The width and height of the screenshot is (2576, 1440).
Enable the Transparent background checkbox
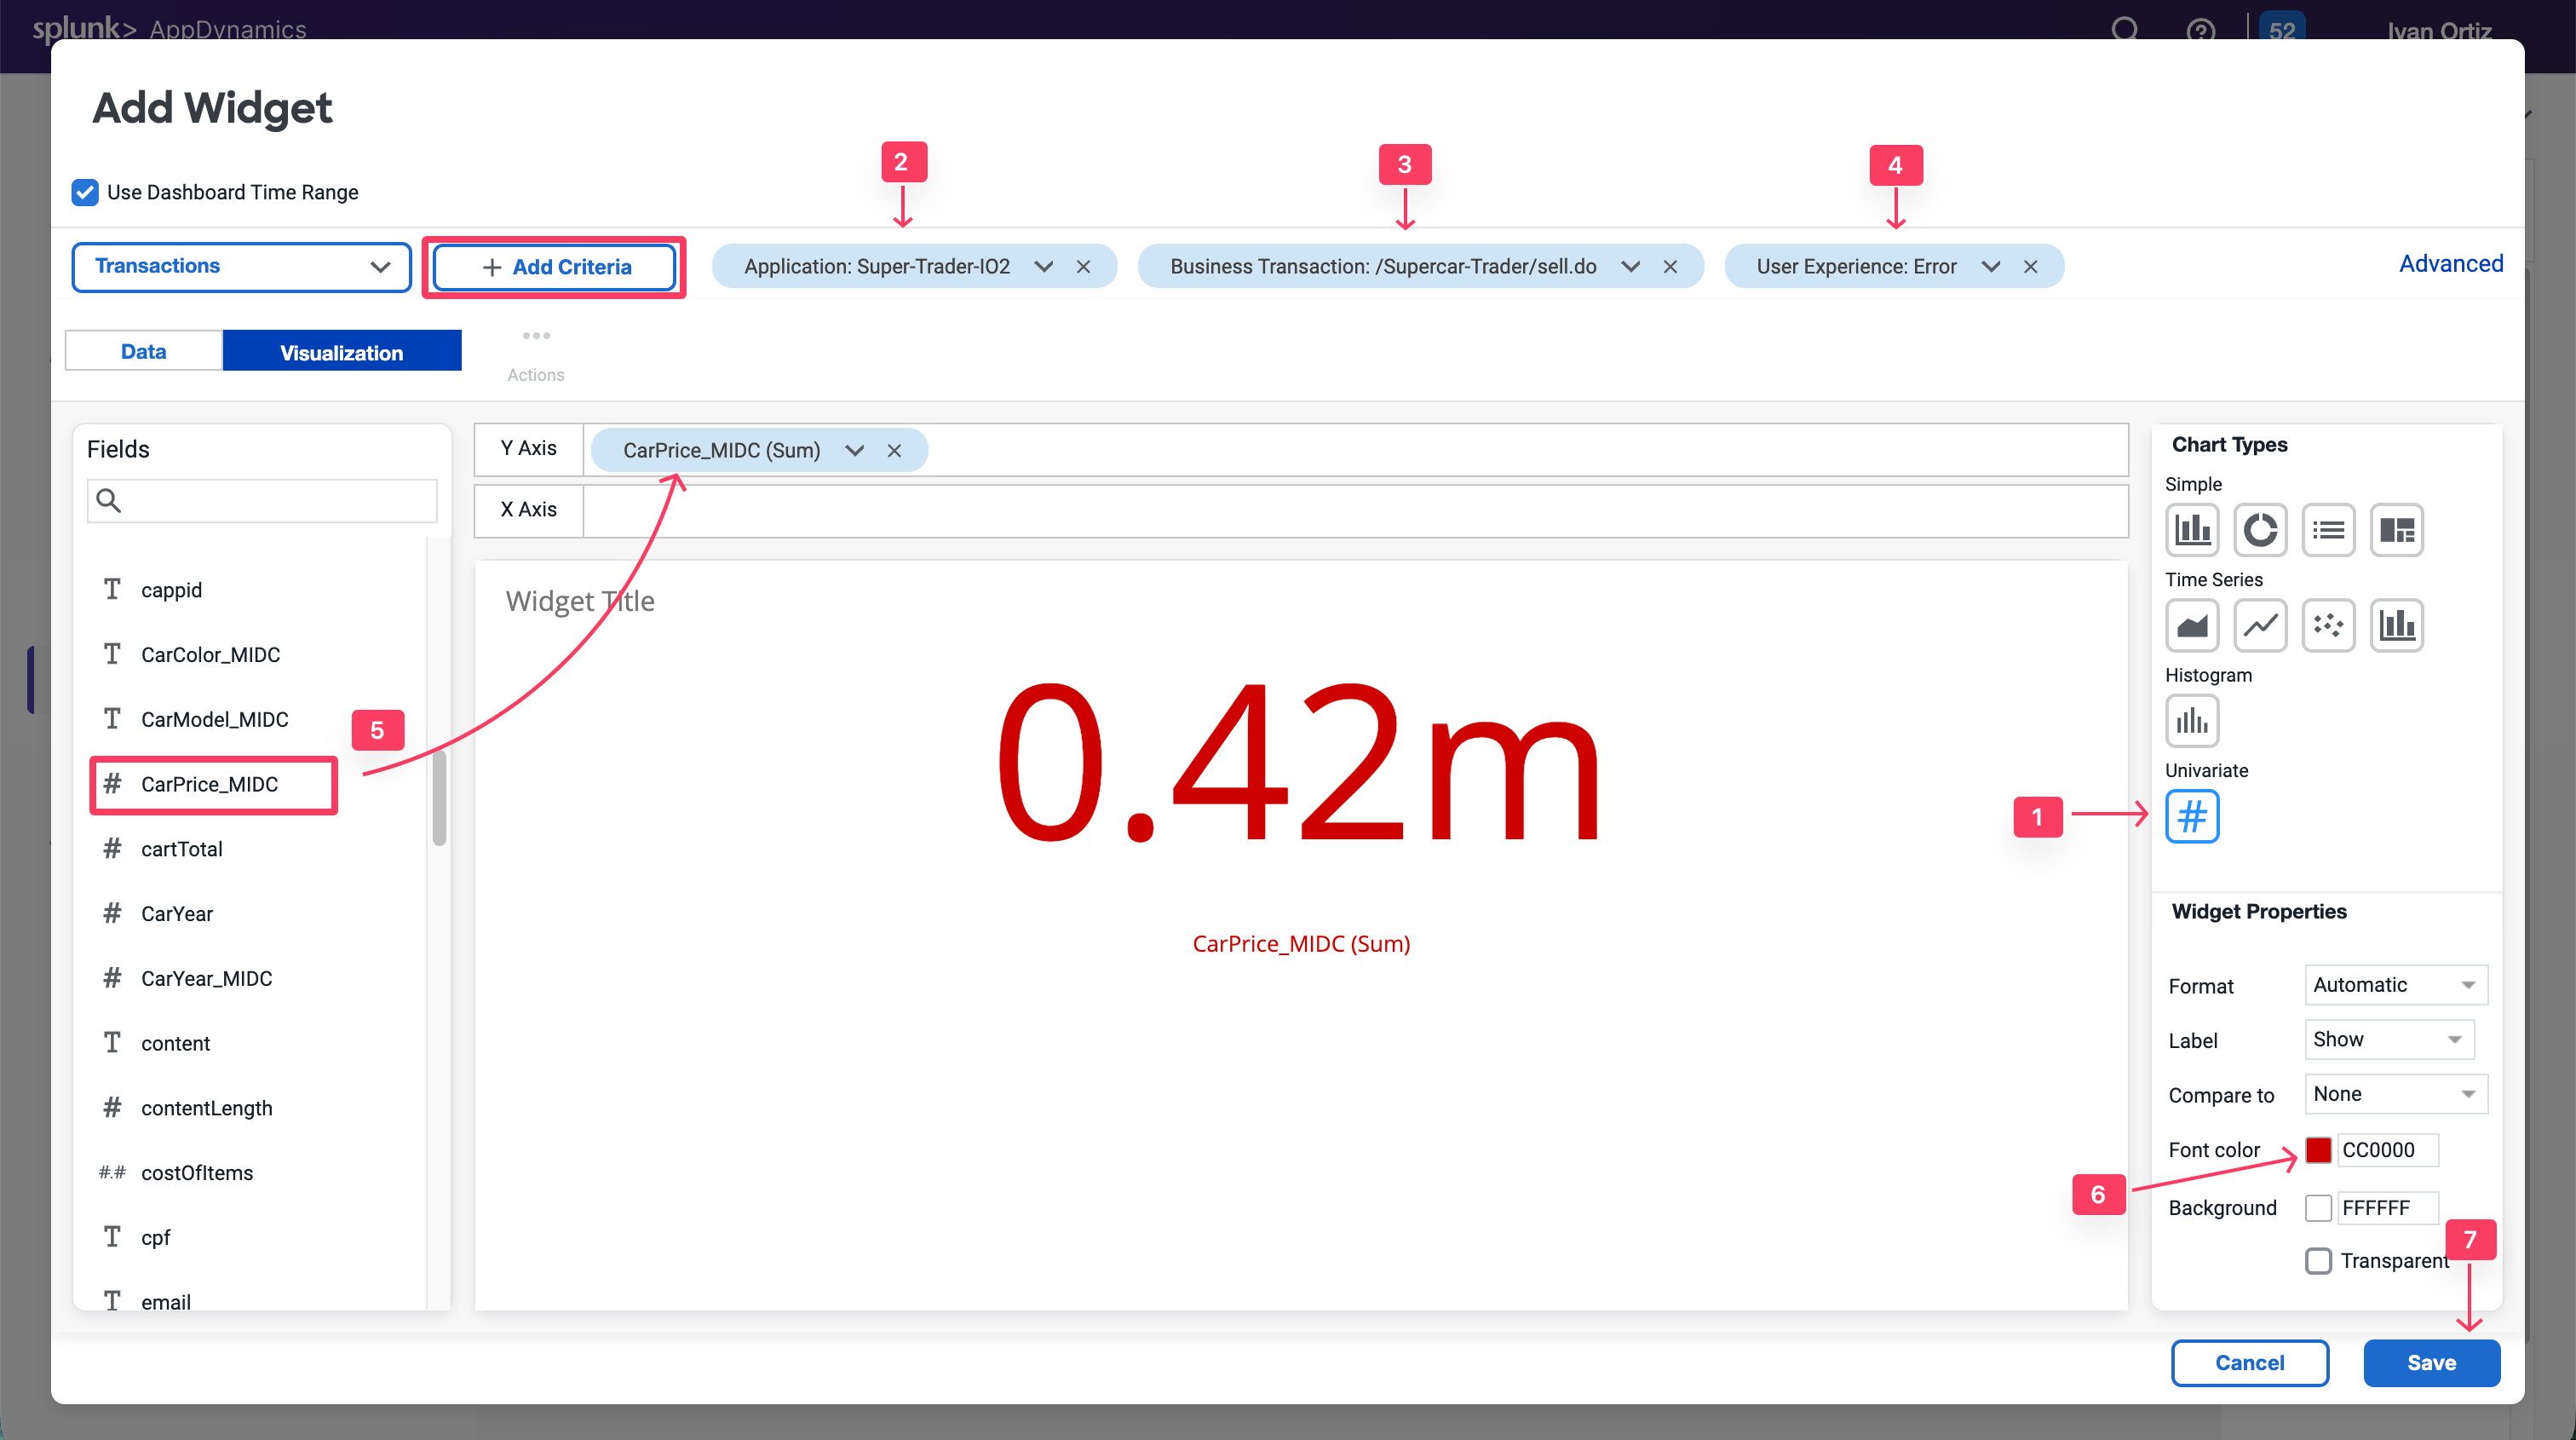click(x=2318, y=1260)
